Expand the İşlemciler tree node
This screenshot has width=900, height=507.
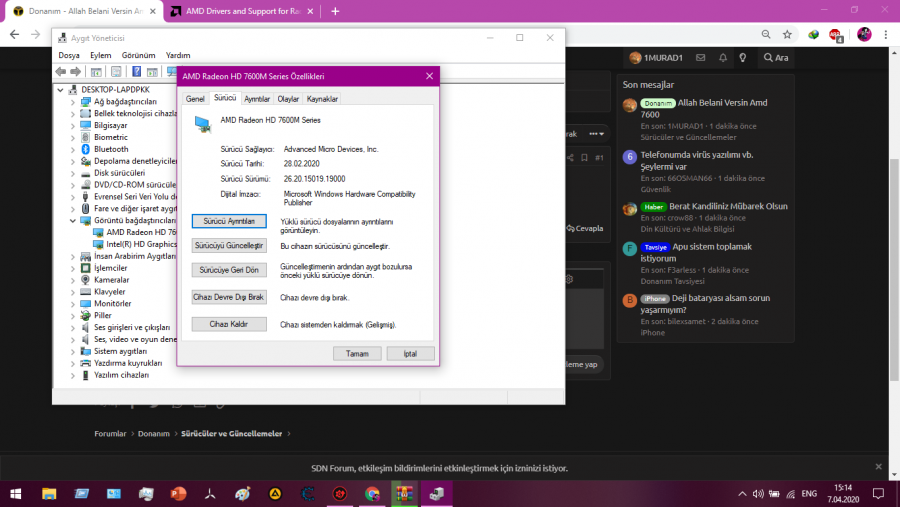73,268
